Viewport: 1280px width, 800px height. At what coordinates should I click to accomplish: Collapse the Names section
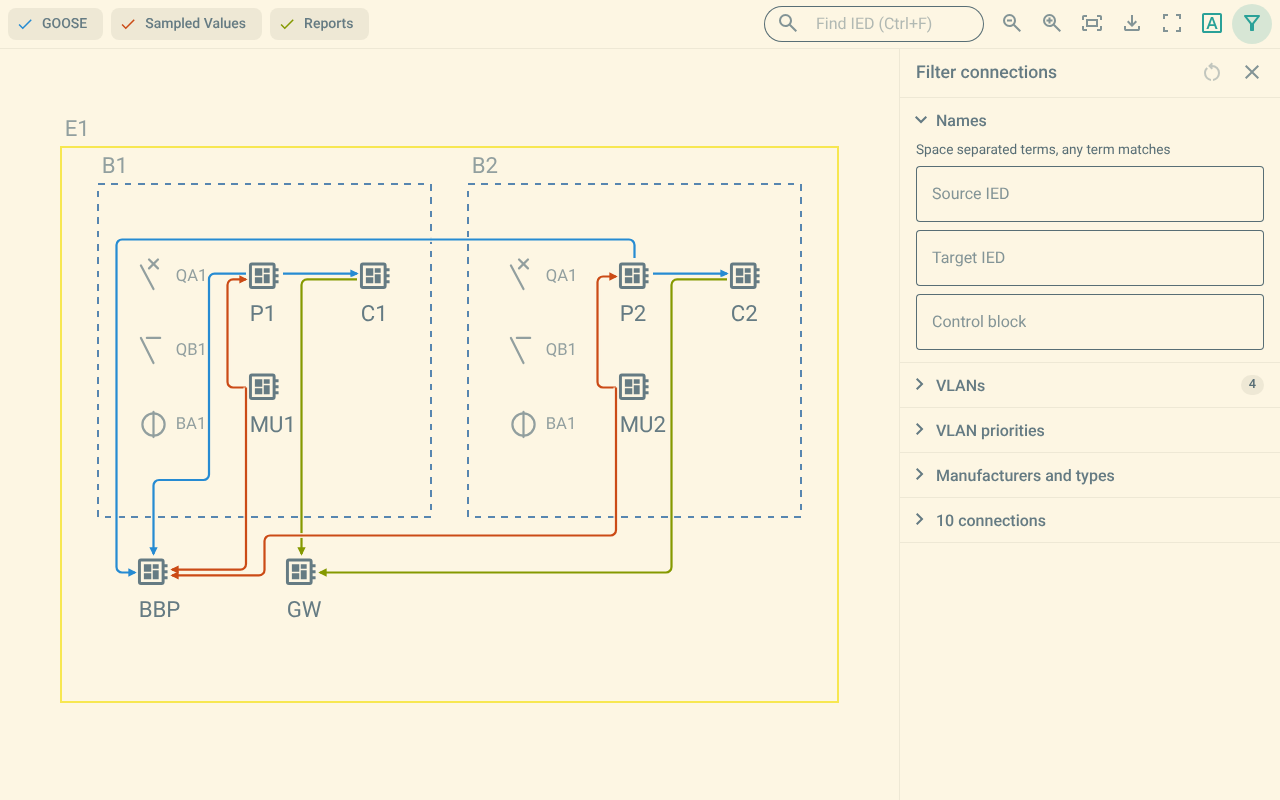click(x=1090, y=120)
